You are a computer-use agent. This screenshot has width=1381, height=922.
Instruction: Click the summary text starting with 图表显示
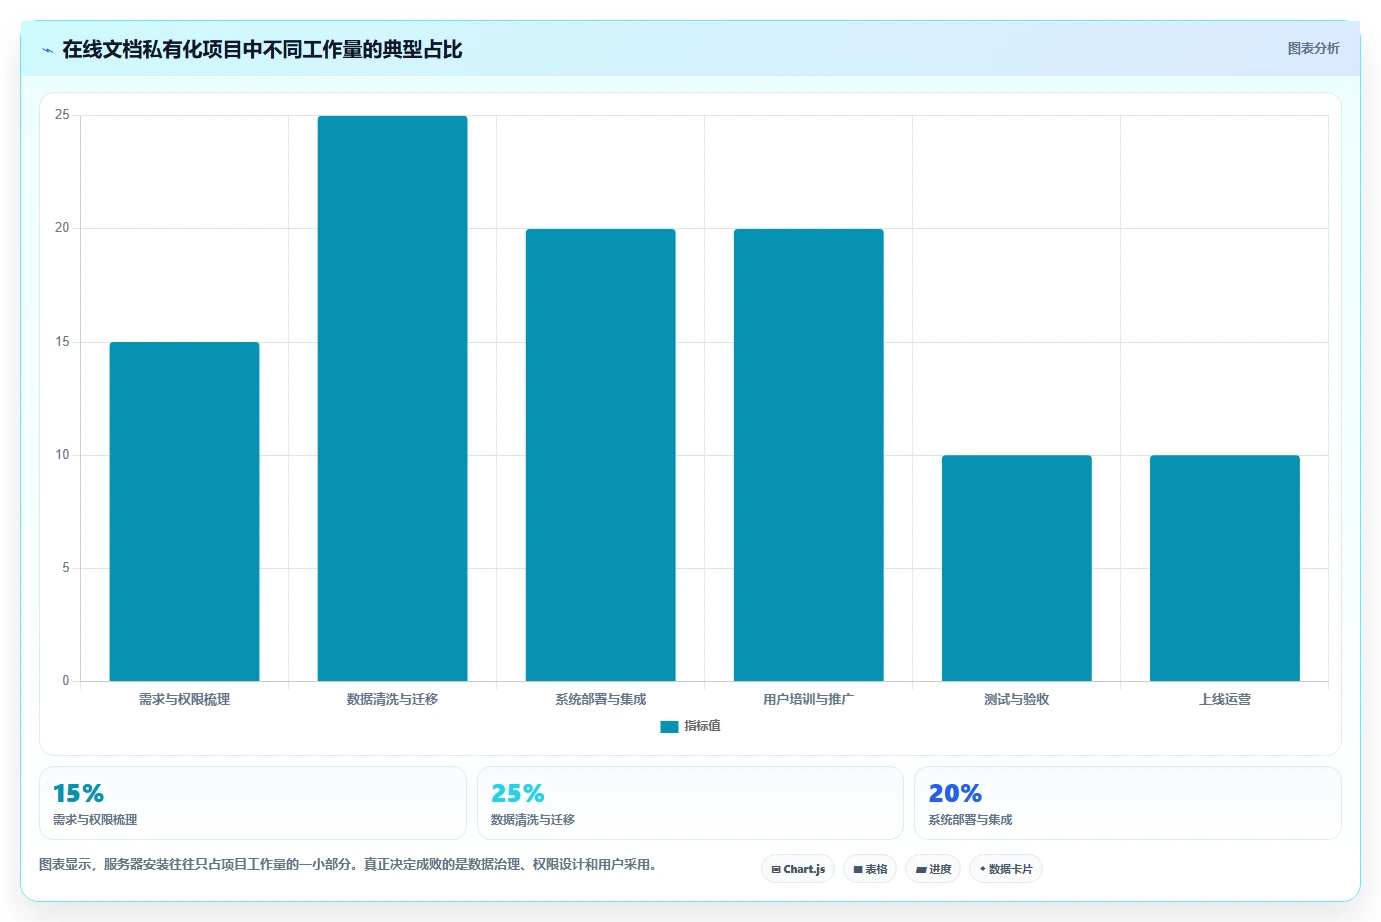click(350, 864)
